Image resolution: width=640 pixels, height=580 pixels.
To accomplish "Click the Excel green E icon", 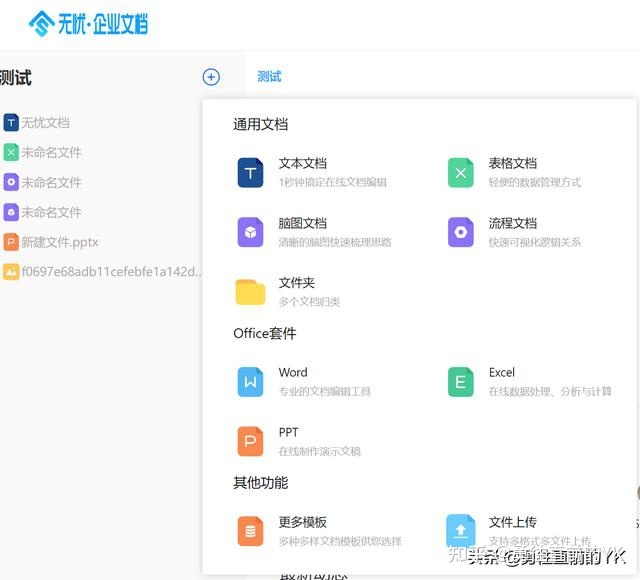I will 460,382.
